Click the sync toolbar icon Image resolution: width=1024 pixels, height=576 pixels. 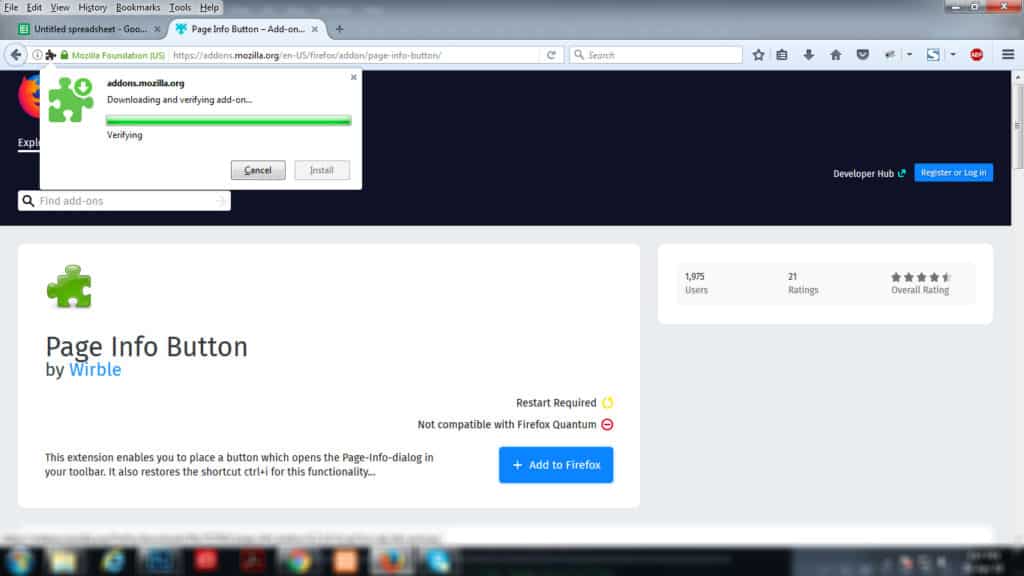tap(933, 55)
